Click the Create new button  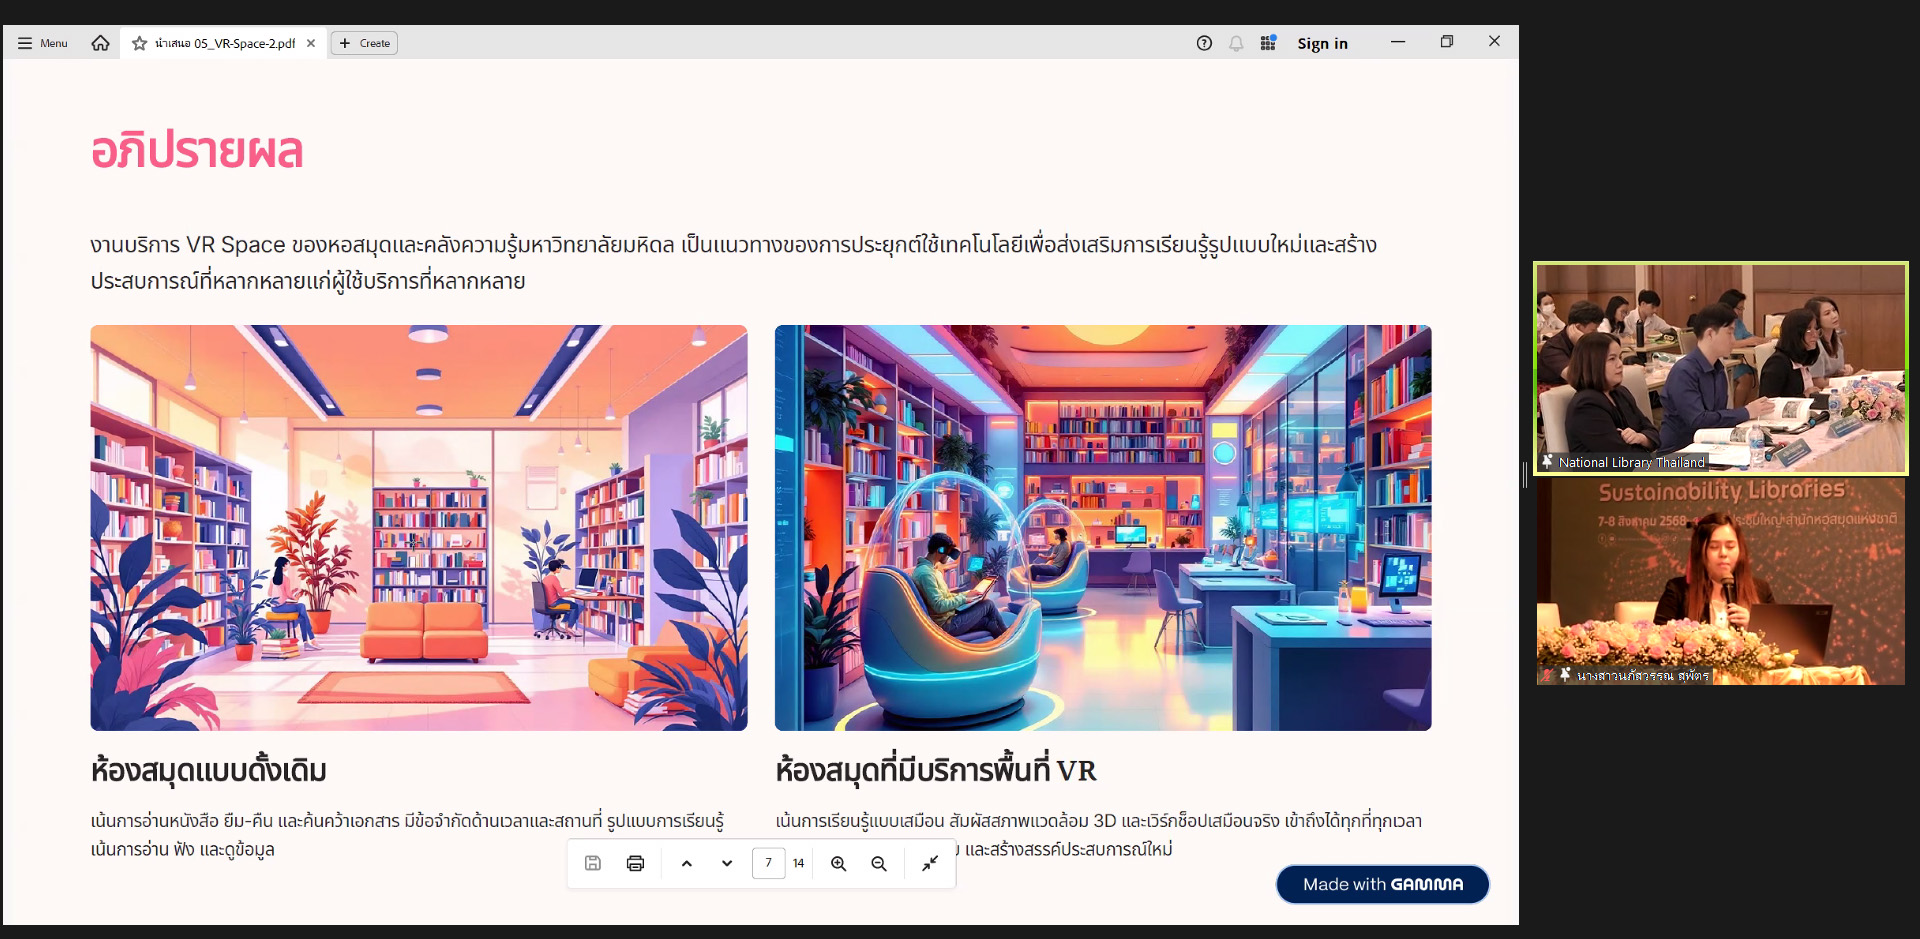point(364,43)
